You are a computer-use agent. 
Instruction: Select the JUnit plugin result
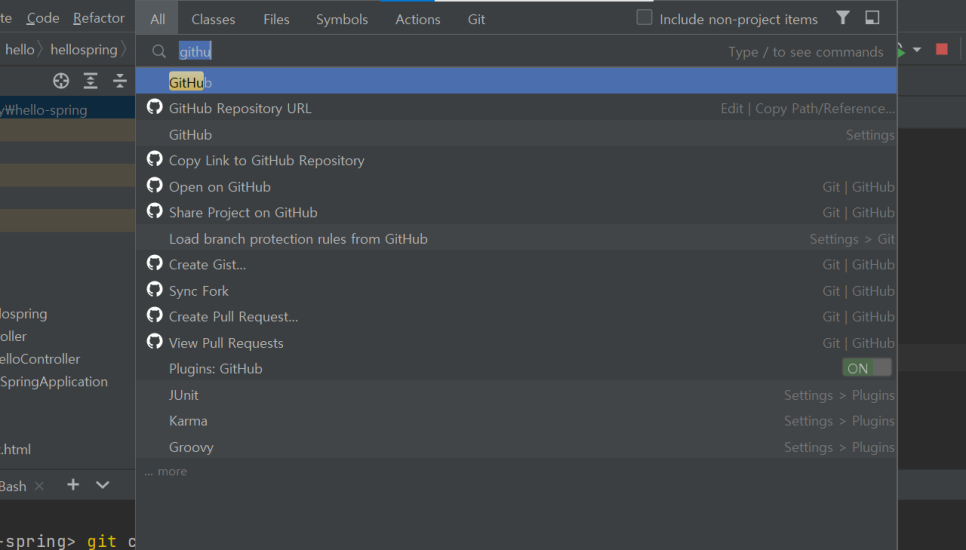(x=516, y=395)
